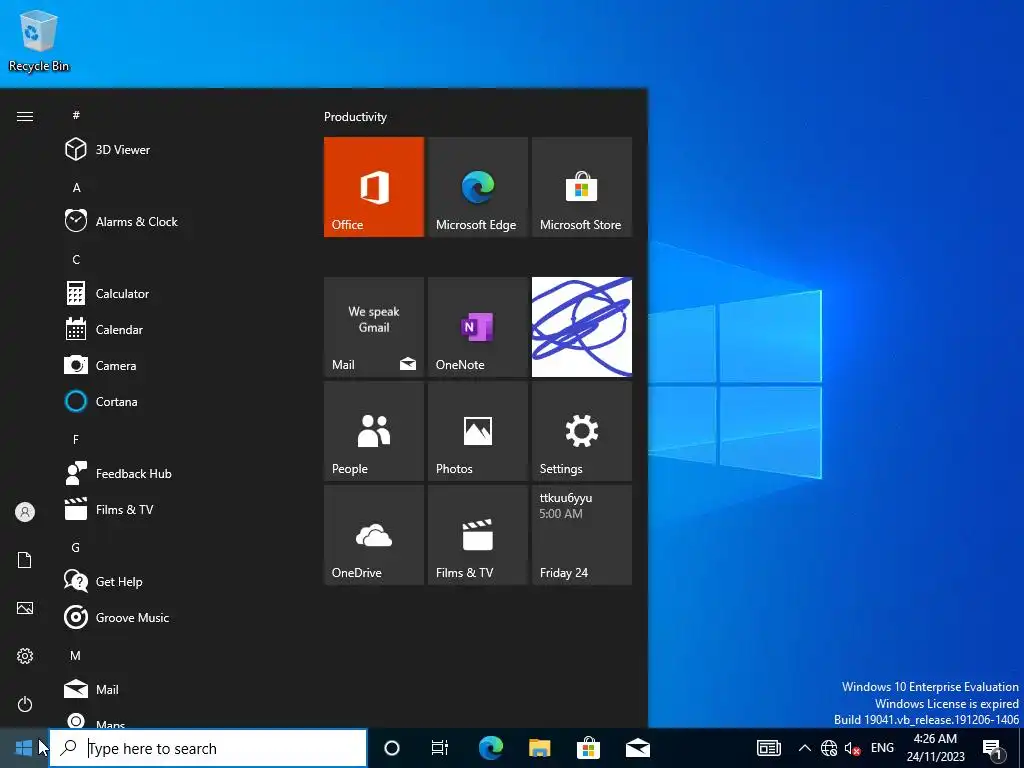Switch input language via ENG indicator

tap(882, 748)
